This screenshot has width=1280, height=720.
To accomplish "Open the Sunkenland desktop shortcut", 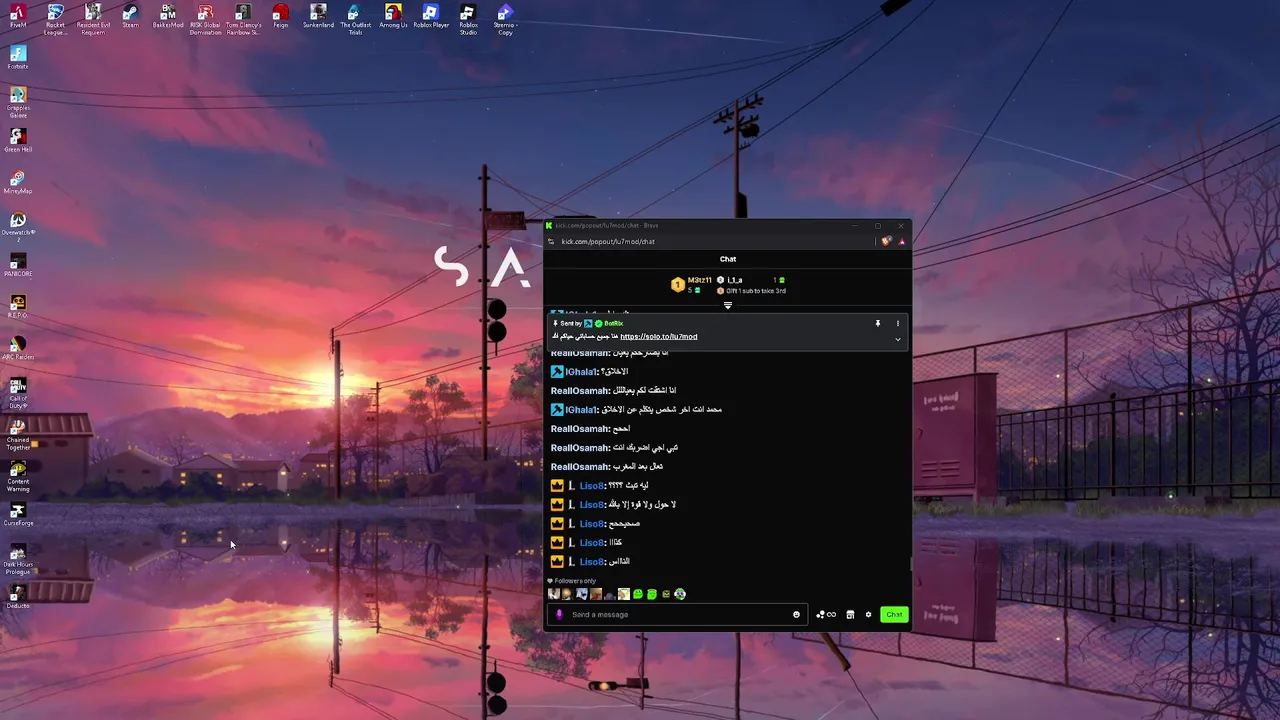I will pos(318,16).
